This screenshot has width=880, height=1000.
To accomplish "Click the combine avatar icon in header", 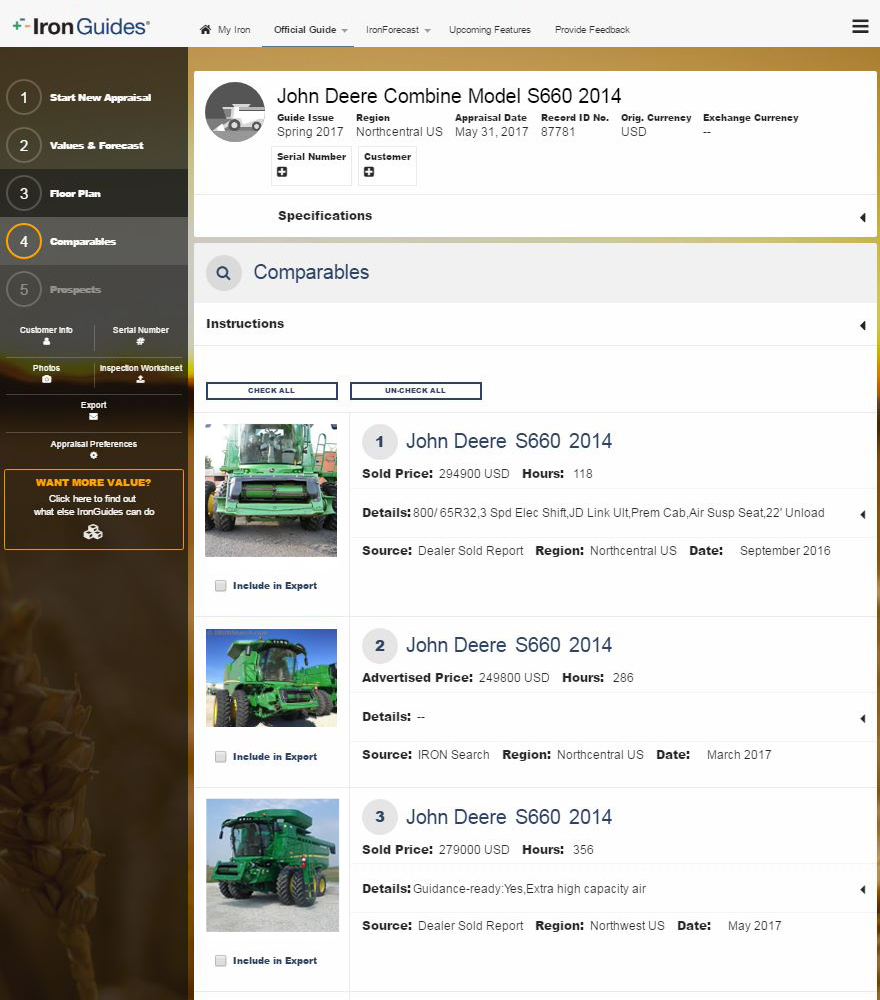I will point(235,112).
